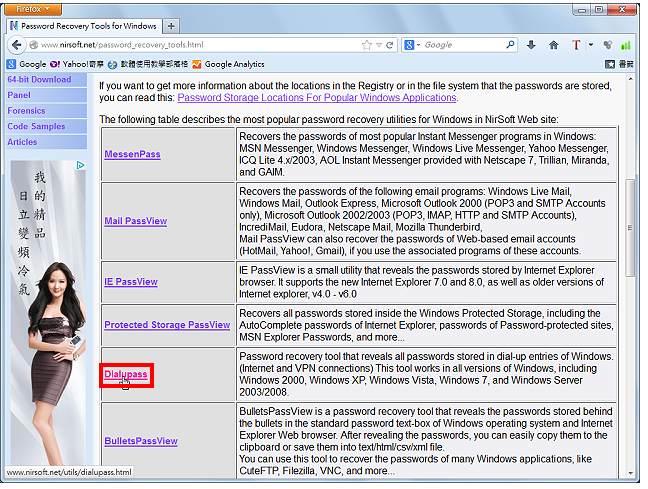Maximize the Firefox window
The width and height of the screenshot is (648, 489).
click(x=599, y=10)
